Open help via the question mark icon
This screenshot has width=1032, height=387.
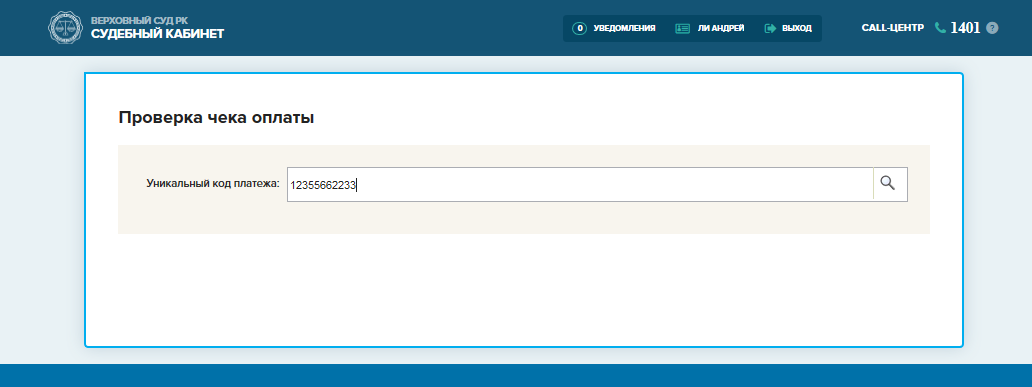click(x=993, y=28)
